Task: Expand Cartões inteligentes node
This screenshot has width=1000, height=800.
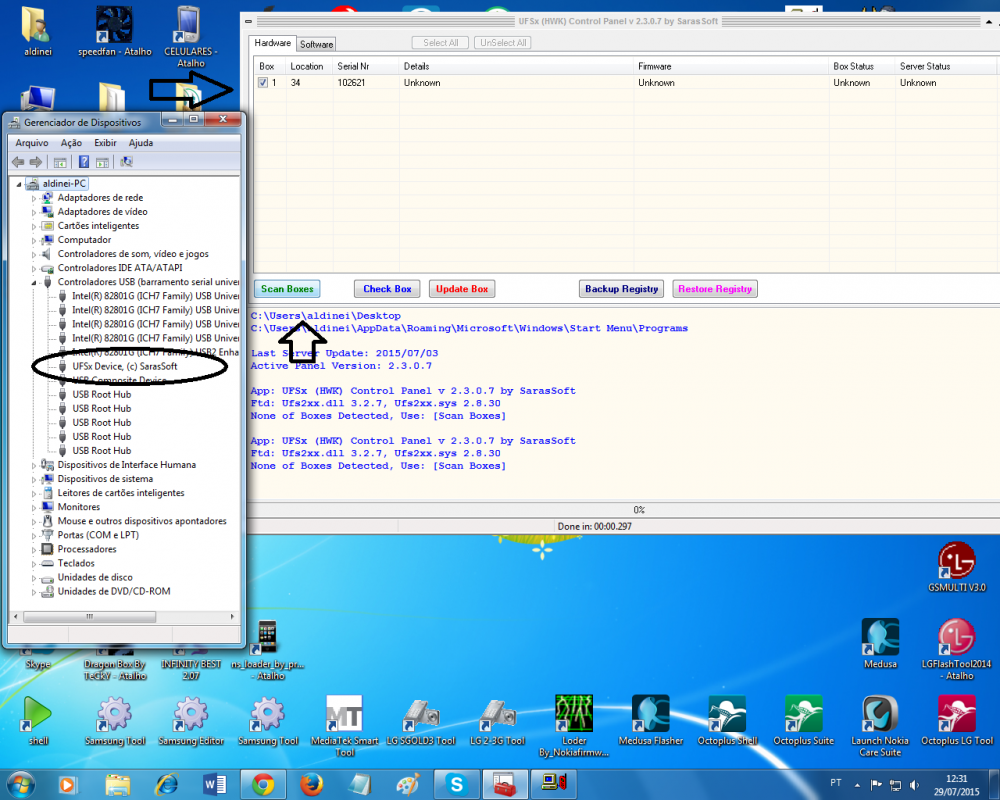Action: [34, 226]
